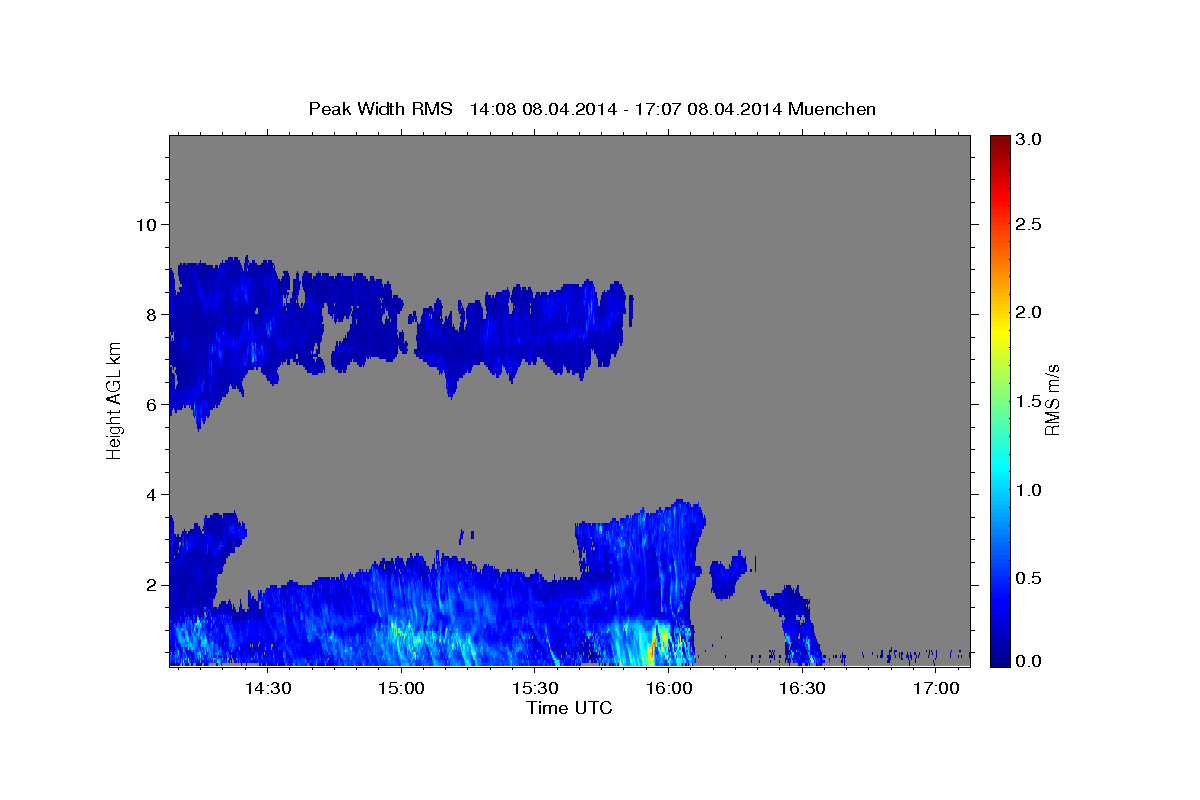This screenshot has height=800, width=1200.
Task: Click the '15:00' time tick label
Action: tap(401, 688)
